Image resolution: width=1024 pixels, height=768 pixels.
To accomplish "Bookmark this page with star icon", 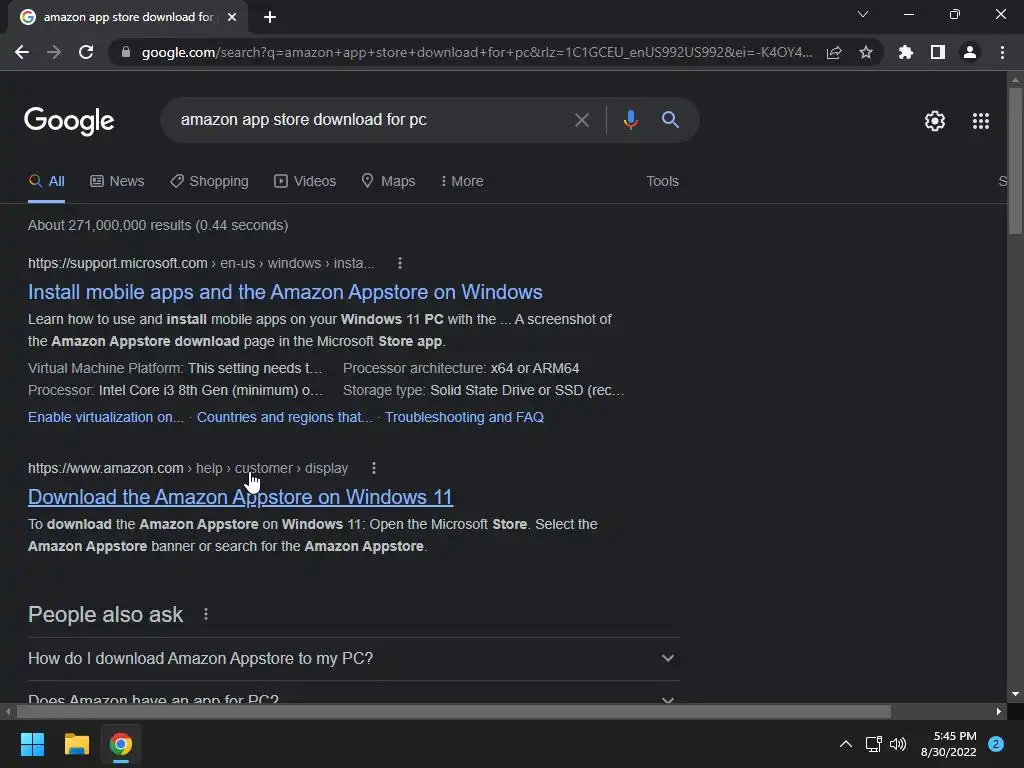I will pos(866,52).
